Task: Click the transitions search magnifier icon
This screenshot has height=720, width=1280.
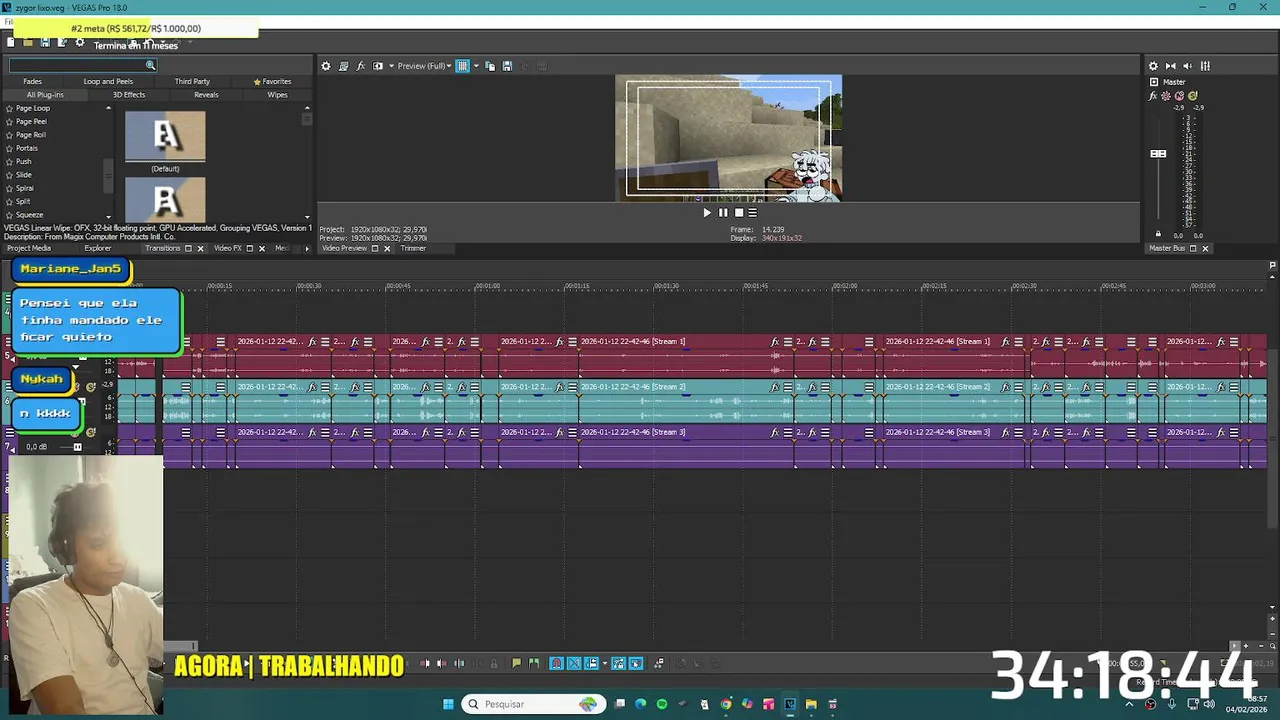Action: (x=150, y=66)
